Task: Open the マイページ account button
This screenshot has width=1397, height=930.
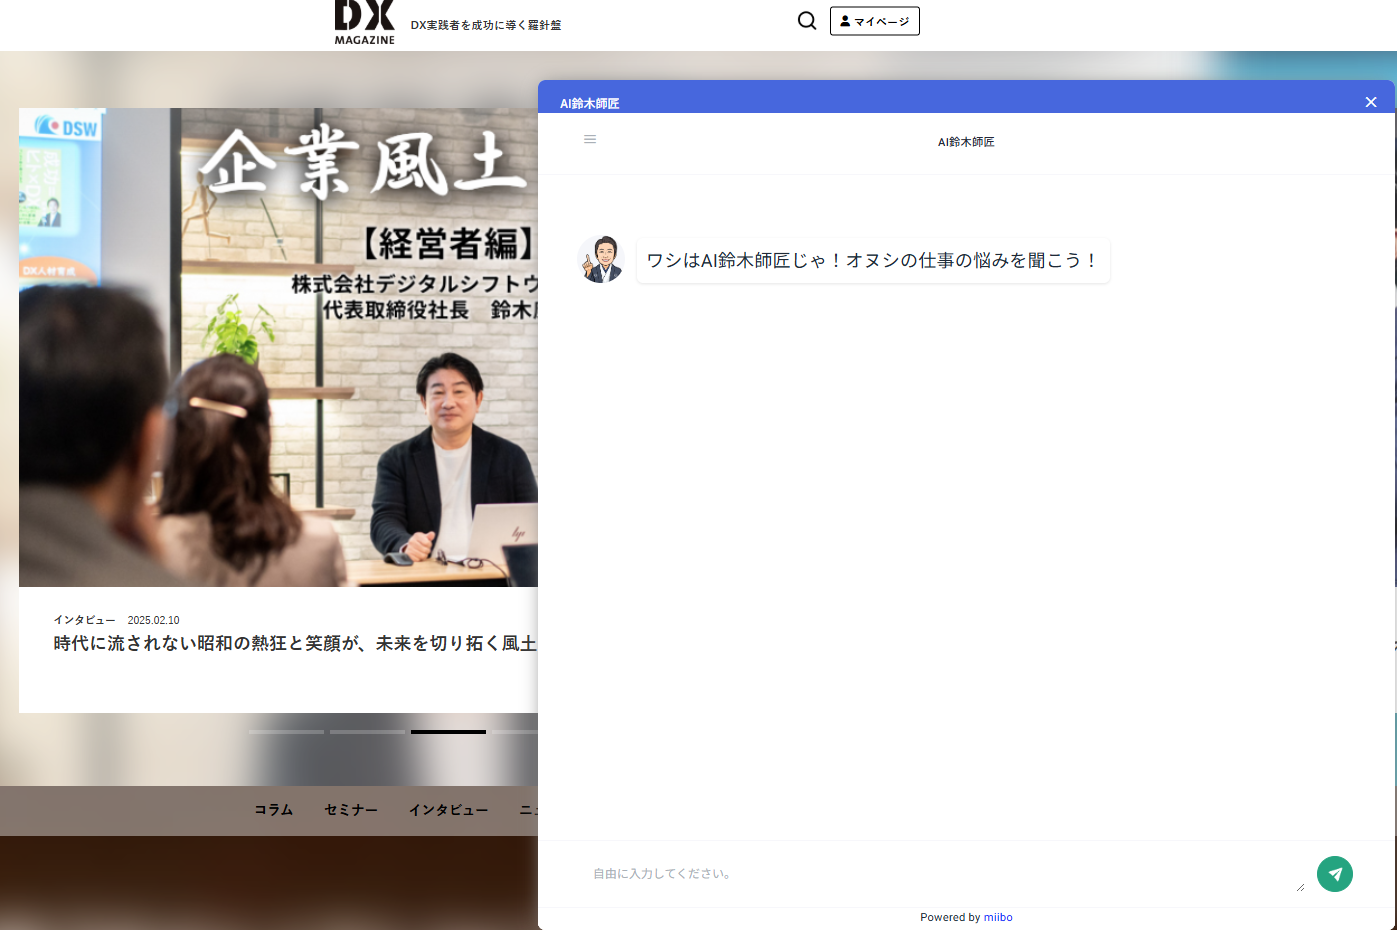Action: pos(874,21)
